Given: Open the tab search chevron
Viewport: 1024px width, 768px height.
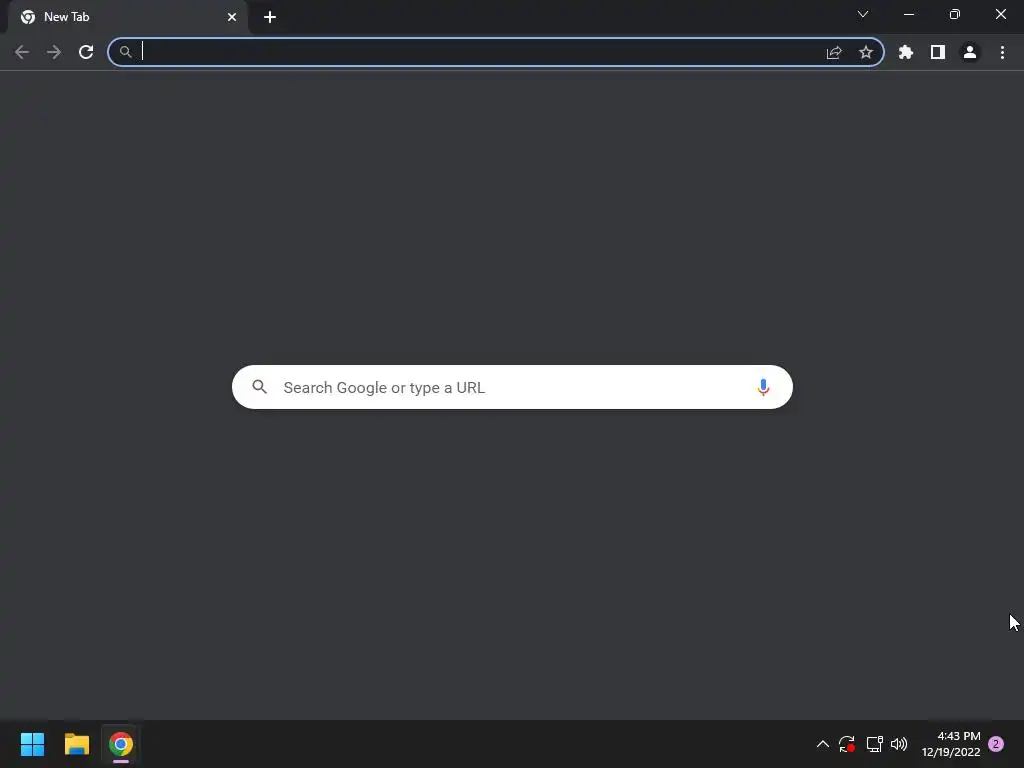Looking at the screenshot, I should [x=863, y=14].
